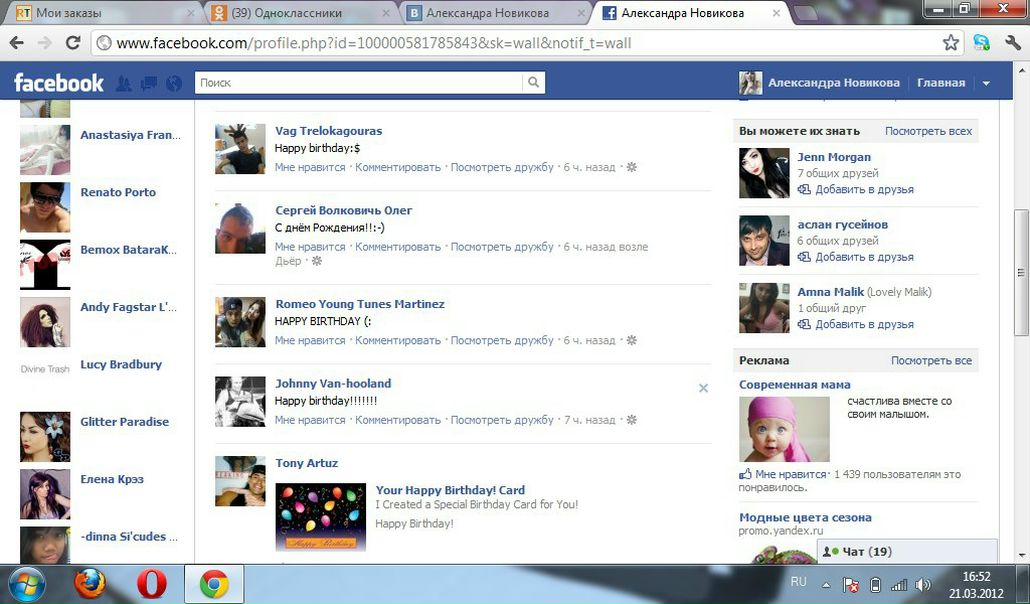Bookmark this page with the star icon

(x=951, y=43)
